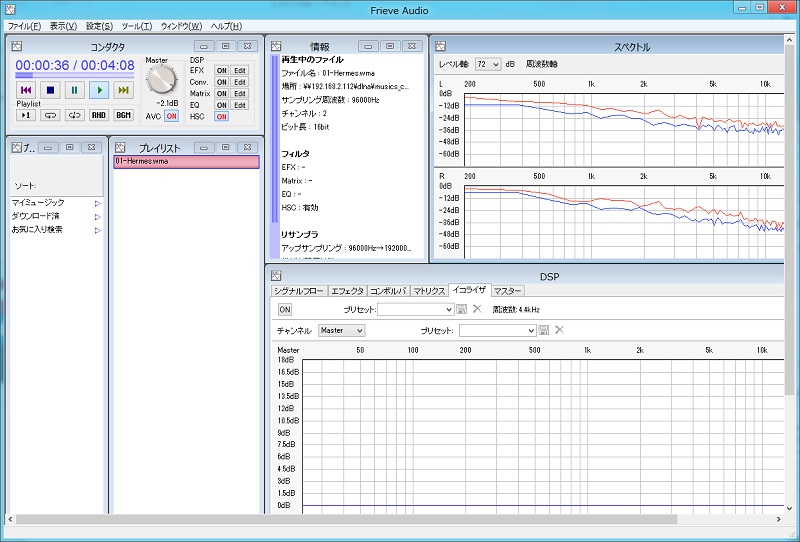Open the Master channel dropdown
The height and width of the screenshot is (542, 800).
coord(342,330)
